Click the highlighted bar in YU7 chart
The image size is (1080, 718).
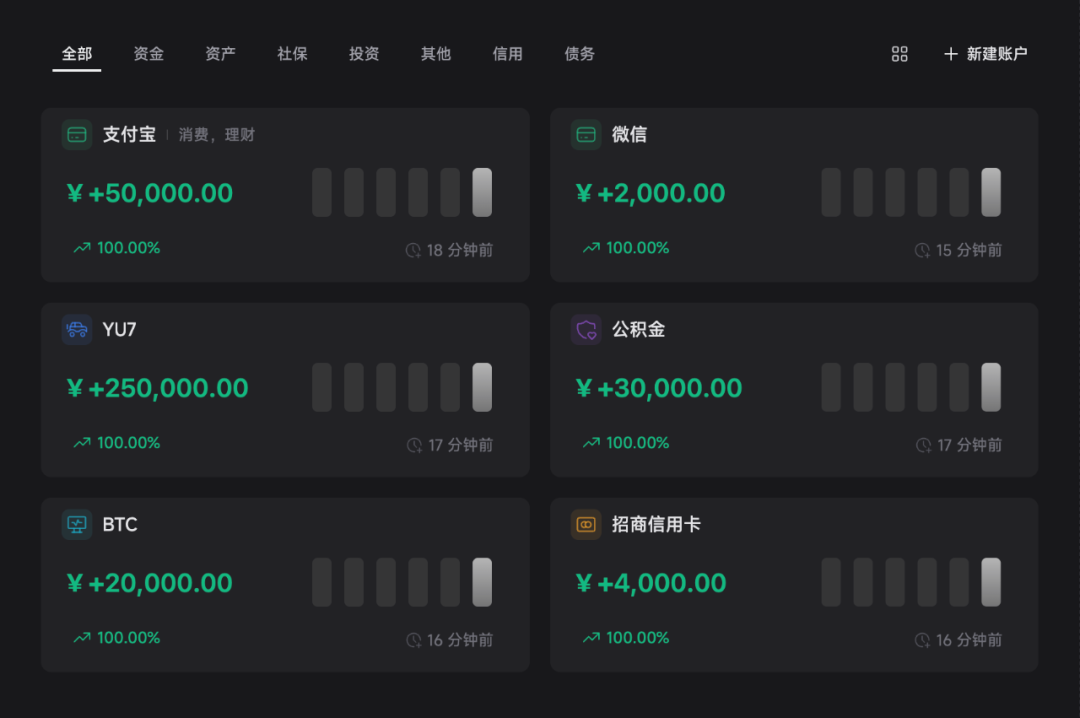pyautogui.click(x=482, y=387)
